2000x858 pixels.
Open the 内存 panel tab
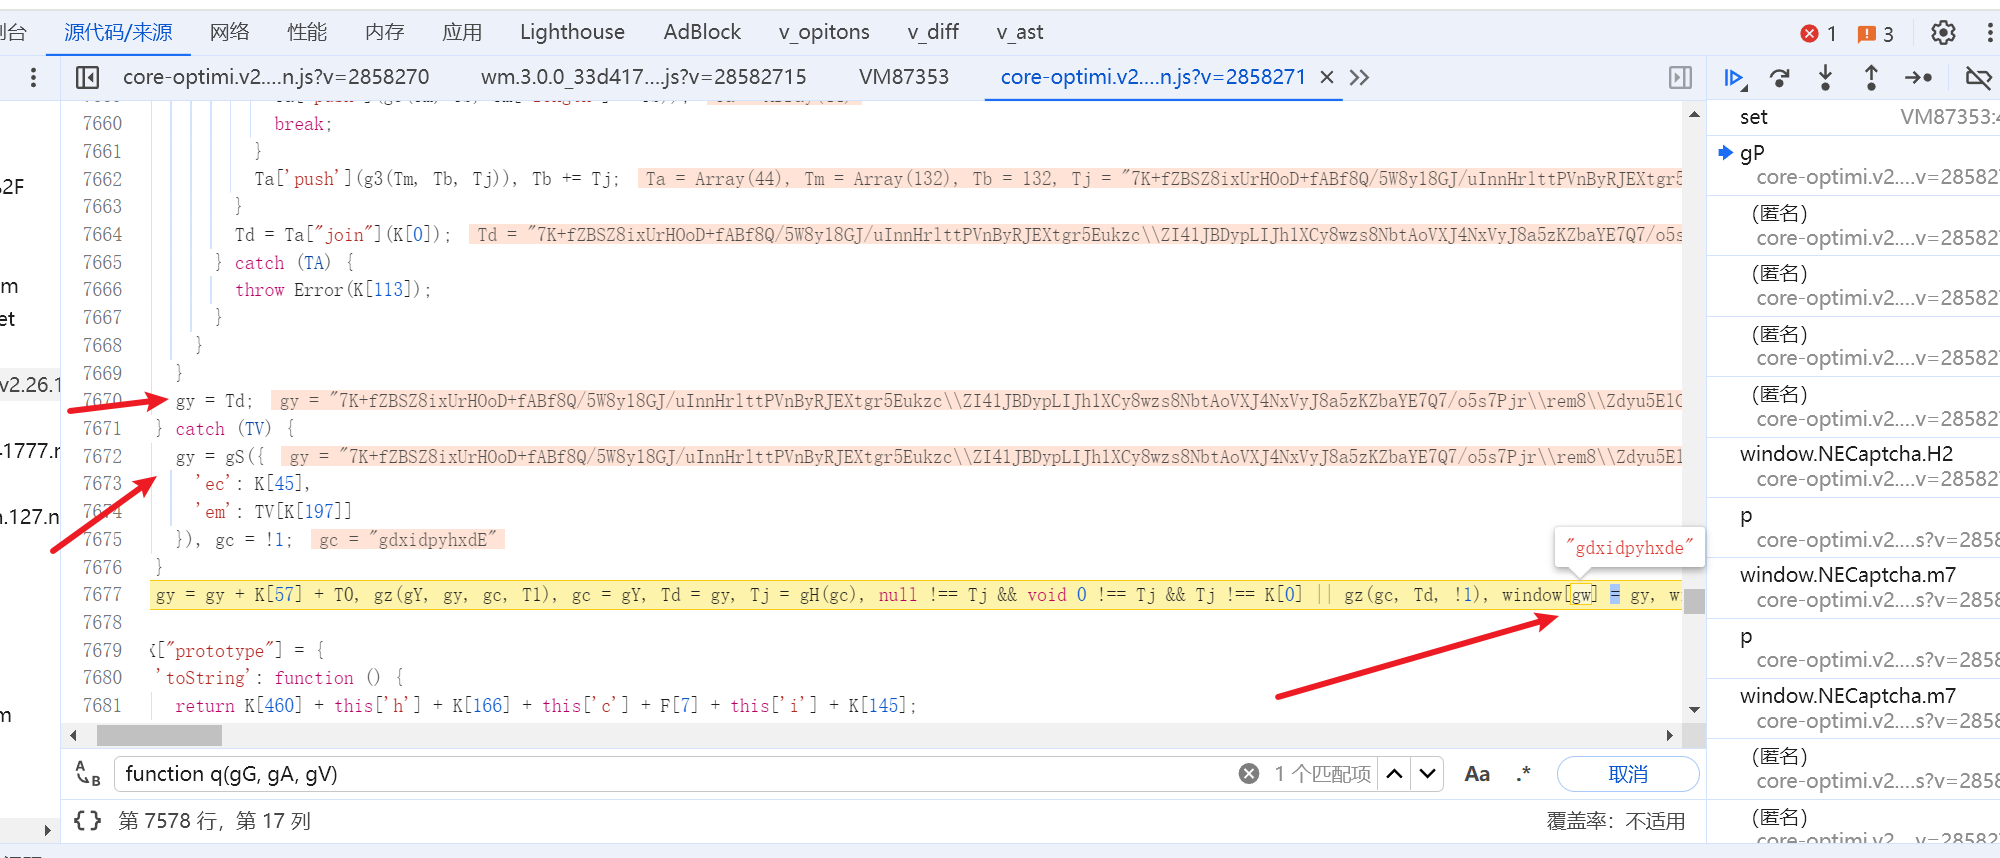point(385,32)
